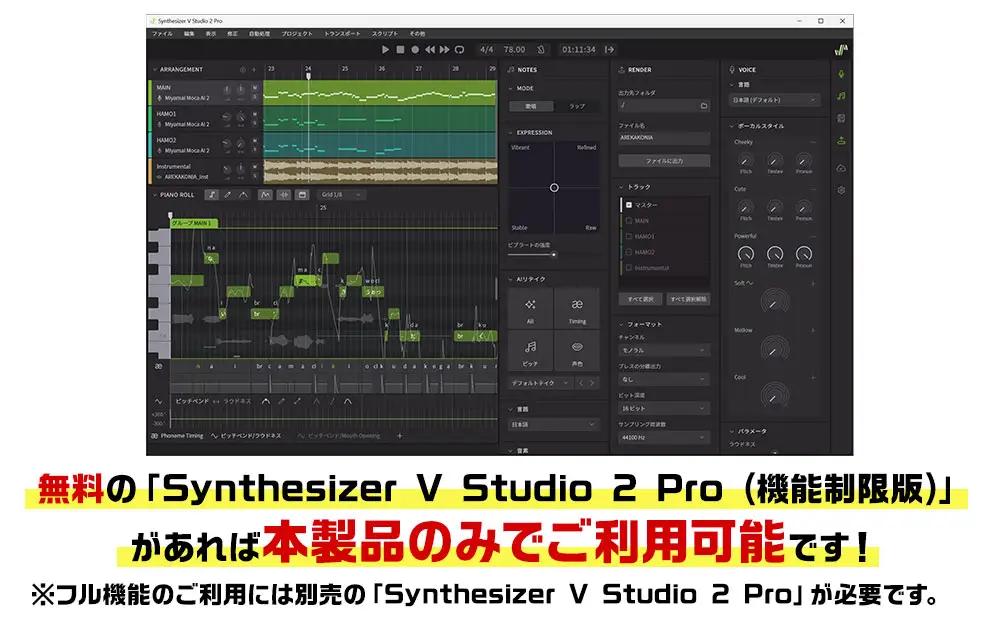Check the HAMO1 track checkbox in Render
Viewport: 1000px width, 620px height.
(x=628, y=236)
